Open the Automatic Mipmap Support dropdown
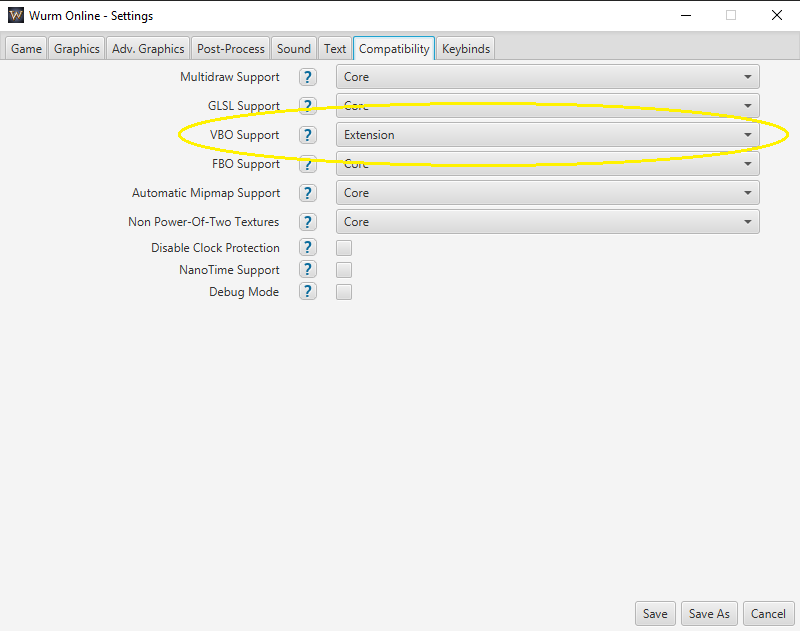The width and height of the screenshot is (800, 631). point(547,193)
